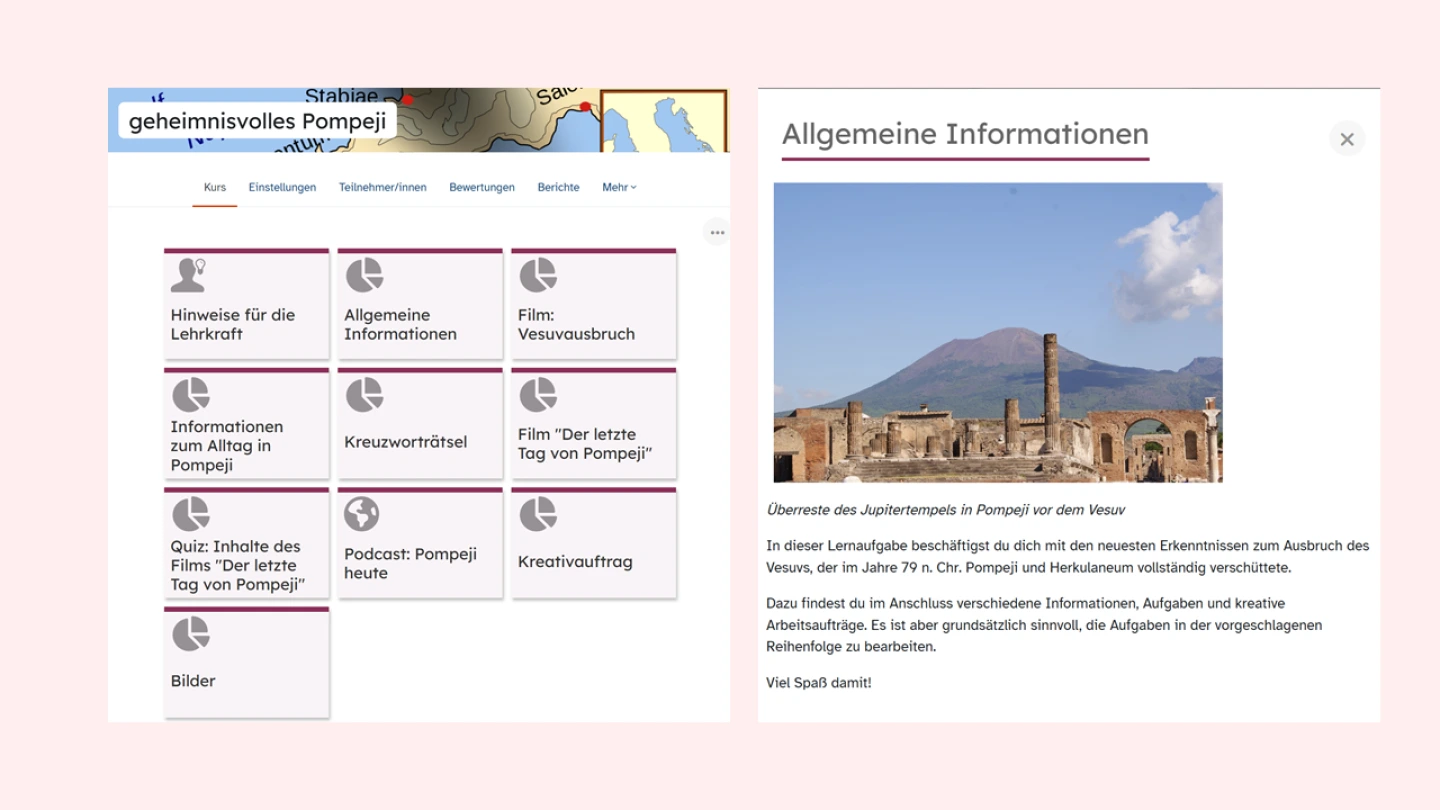
Task: Click the Allgemeine Informationen tile icon
Action: [364, 275]
